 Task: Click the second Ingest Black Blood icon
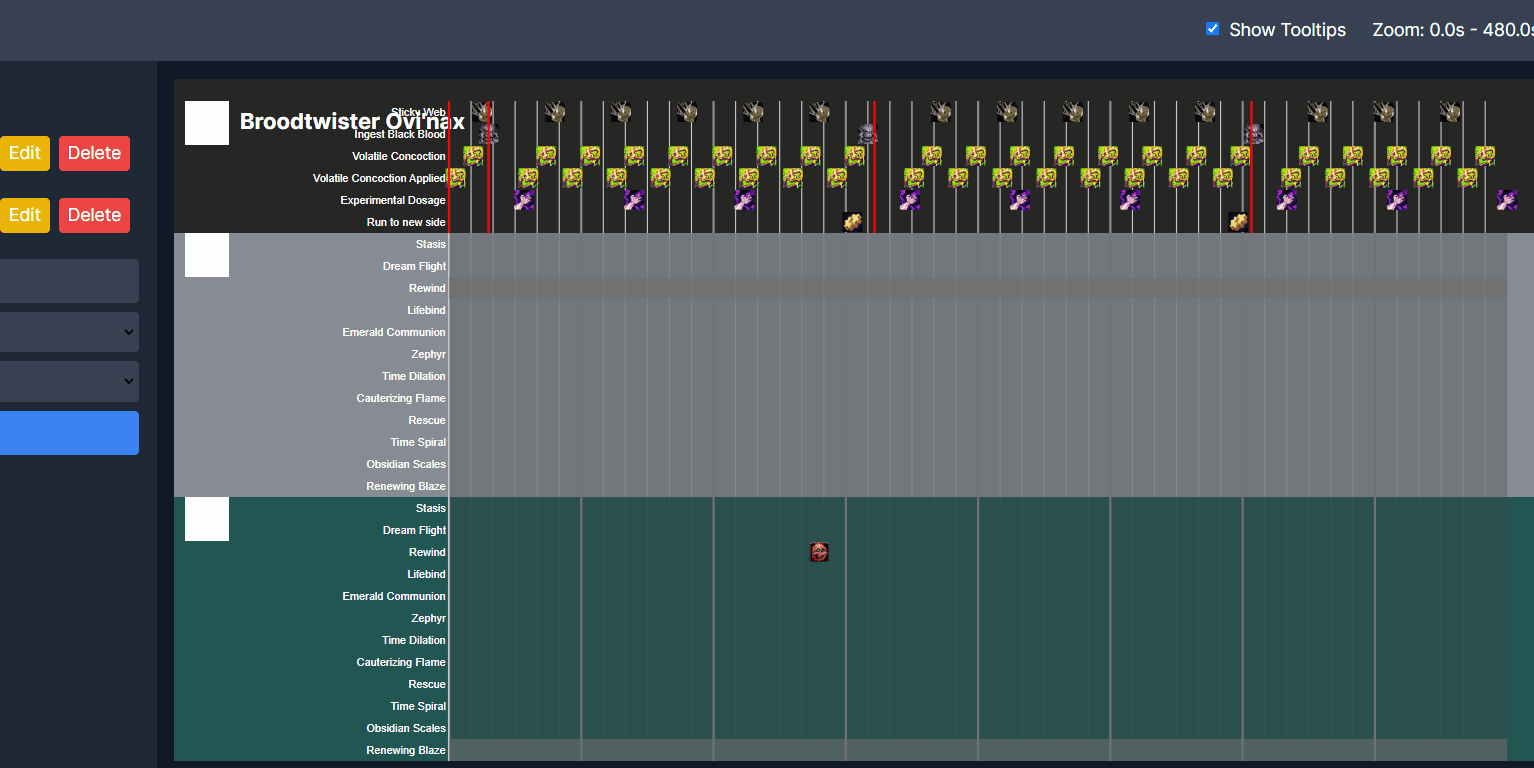868,134
